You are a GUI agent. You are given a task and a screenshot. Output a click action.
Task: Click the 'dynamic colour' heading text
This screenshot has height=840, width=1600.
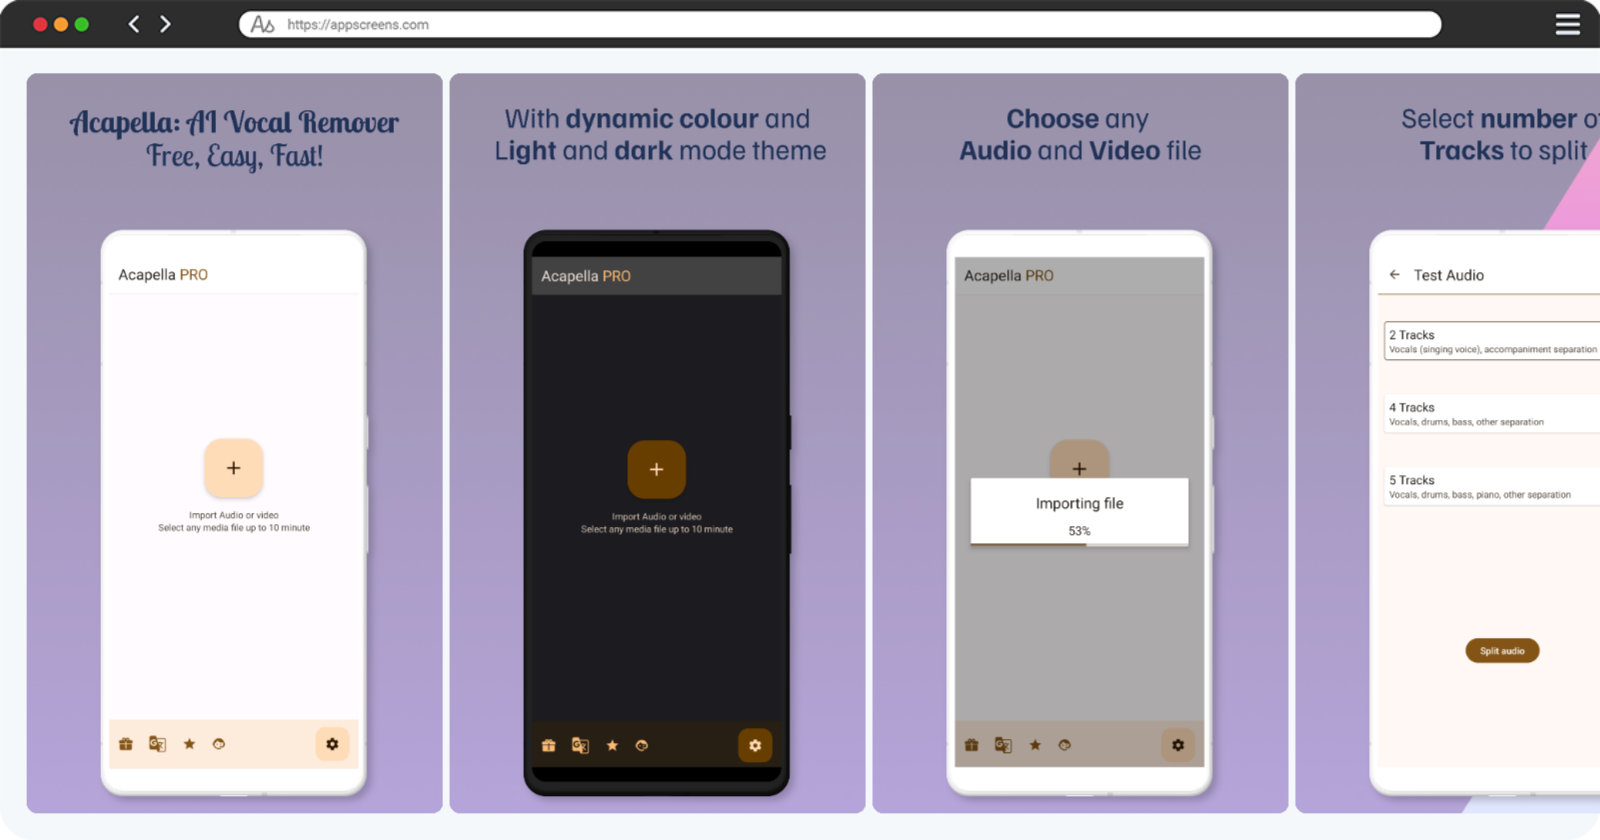pos(662,119)
